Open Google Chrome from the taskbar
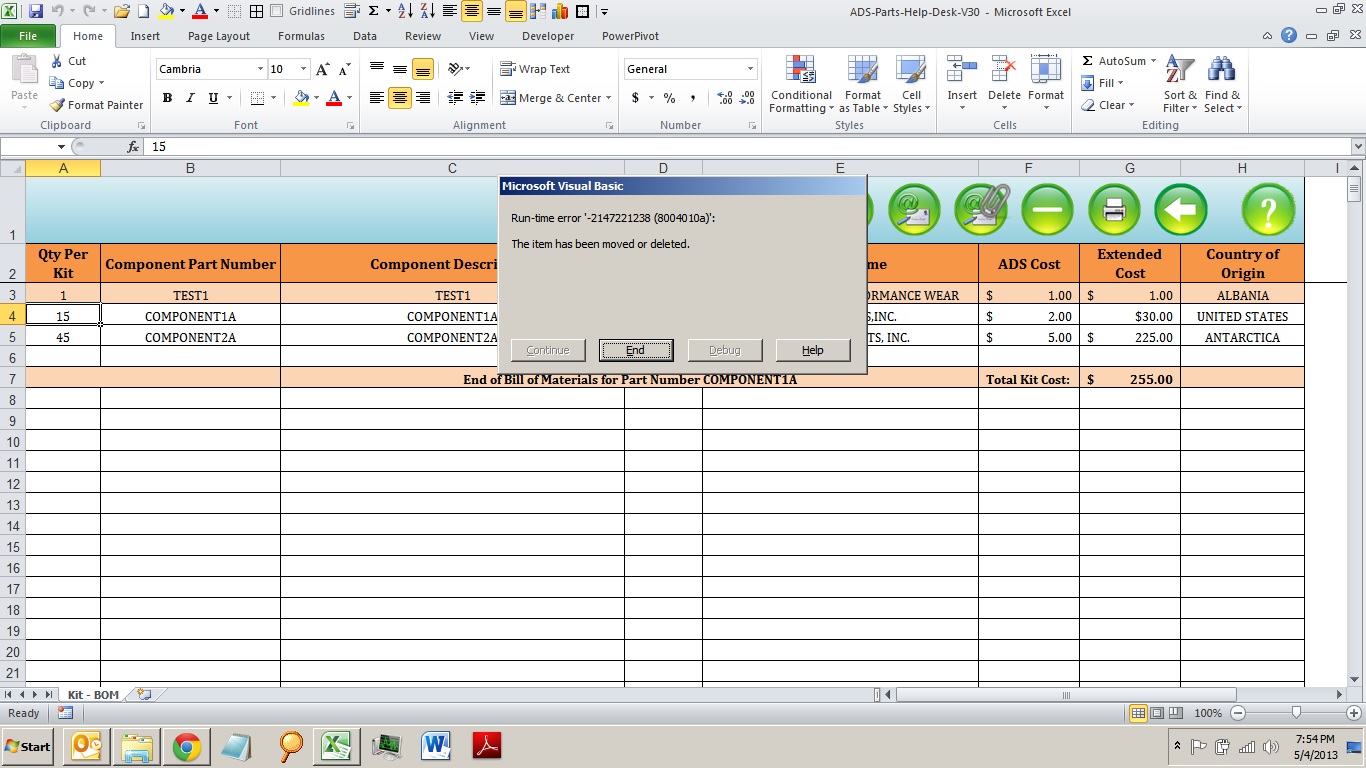This screenshot has height=768, width=1366. point(186,746)
